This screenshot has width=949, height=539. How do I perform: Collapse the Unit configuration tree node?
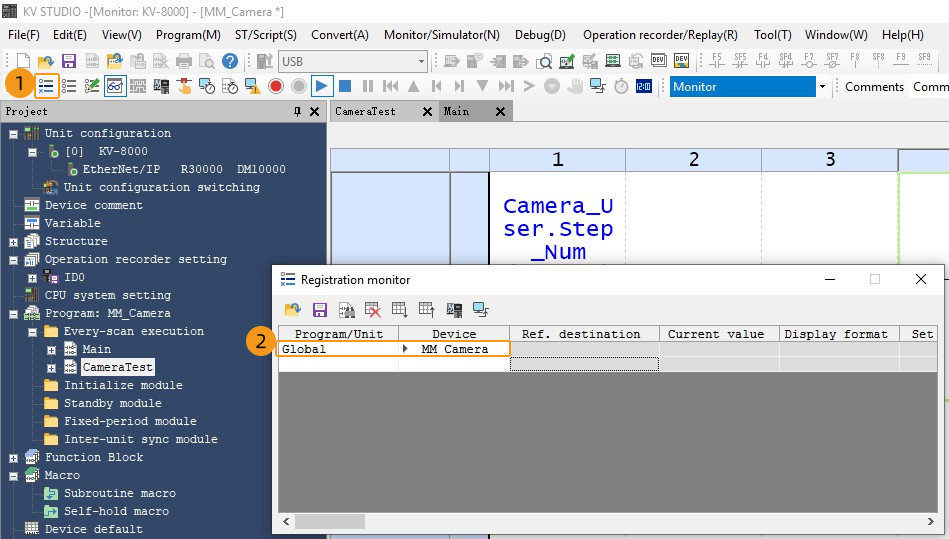[x=13, y=133]
